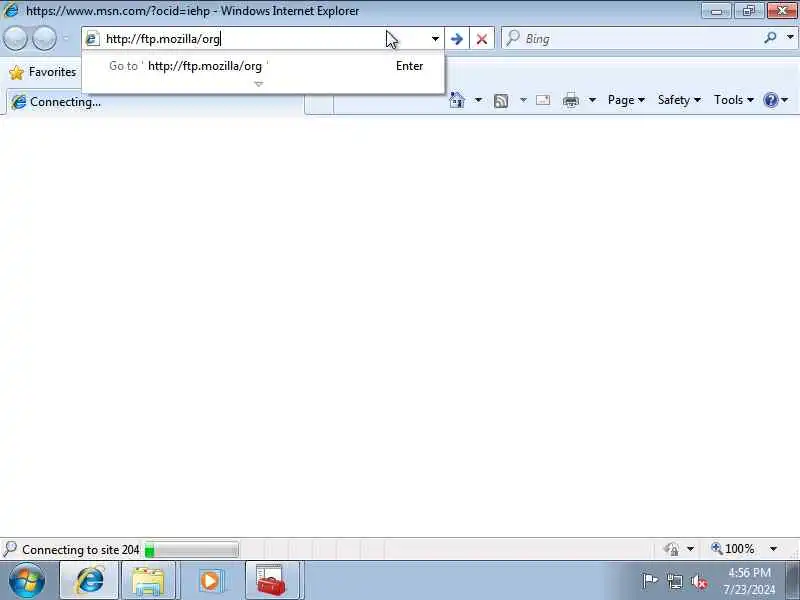Screen dimensions: 800x600
Task: Click the Internet Explorer taskbar icon
Action: [89, 581]
